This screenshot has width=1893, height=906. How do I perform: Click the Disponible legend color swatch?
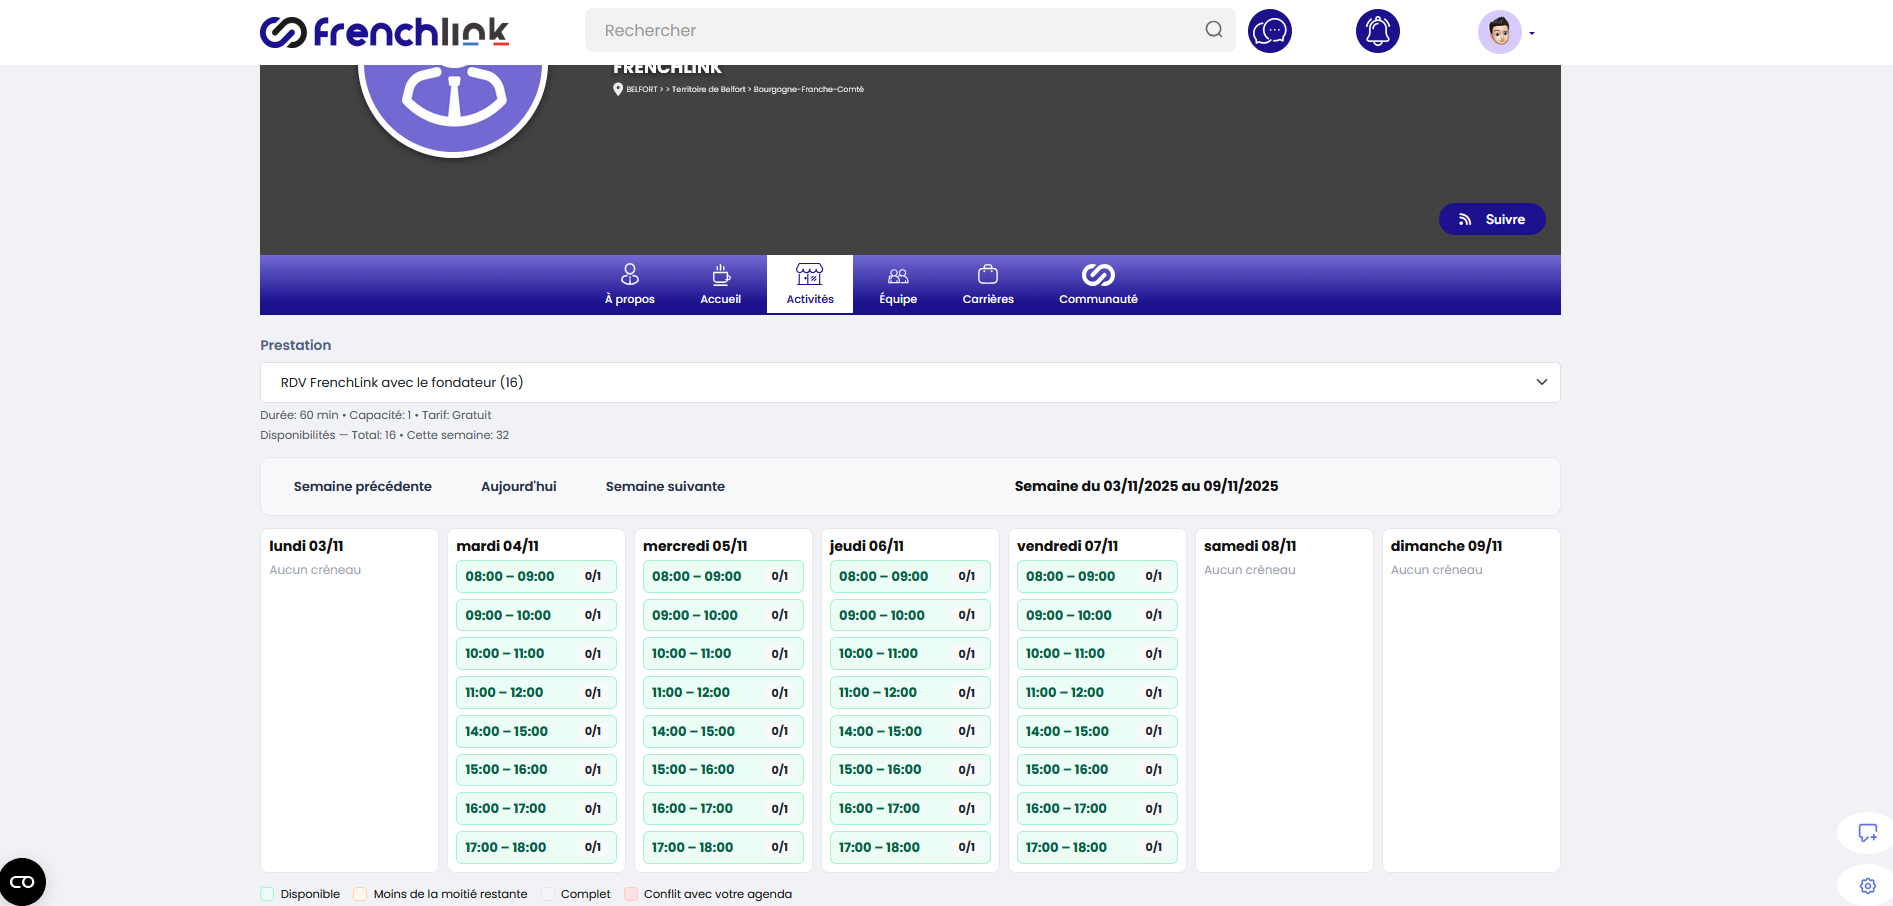[267, 894]
